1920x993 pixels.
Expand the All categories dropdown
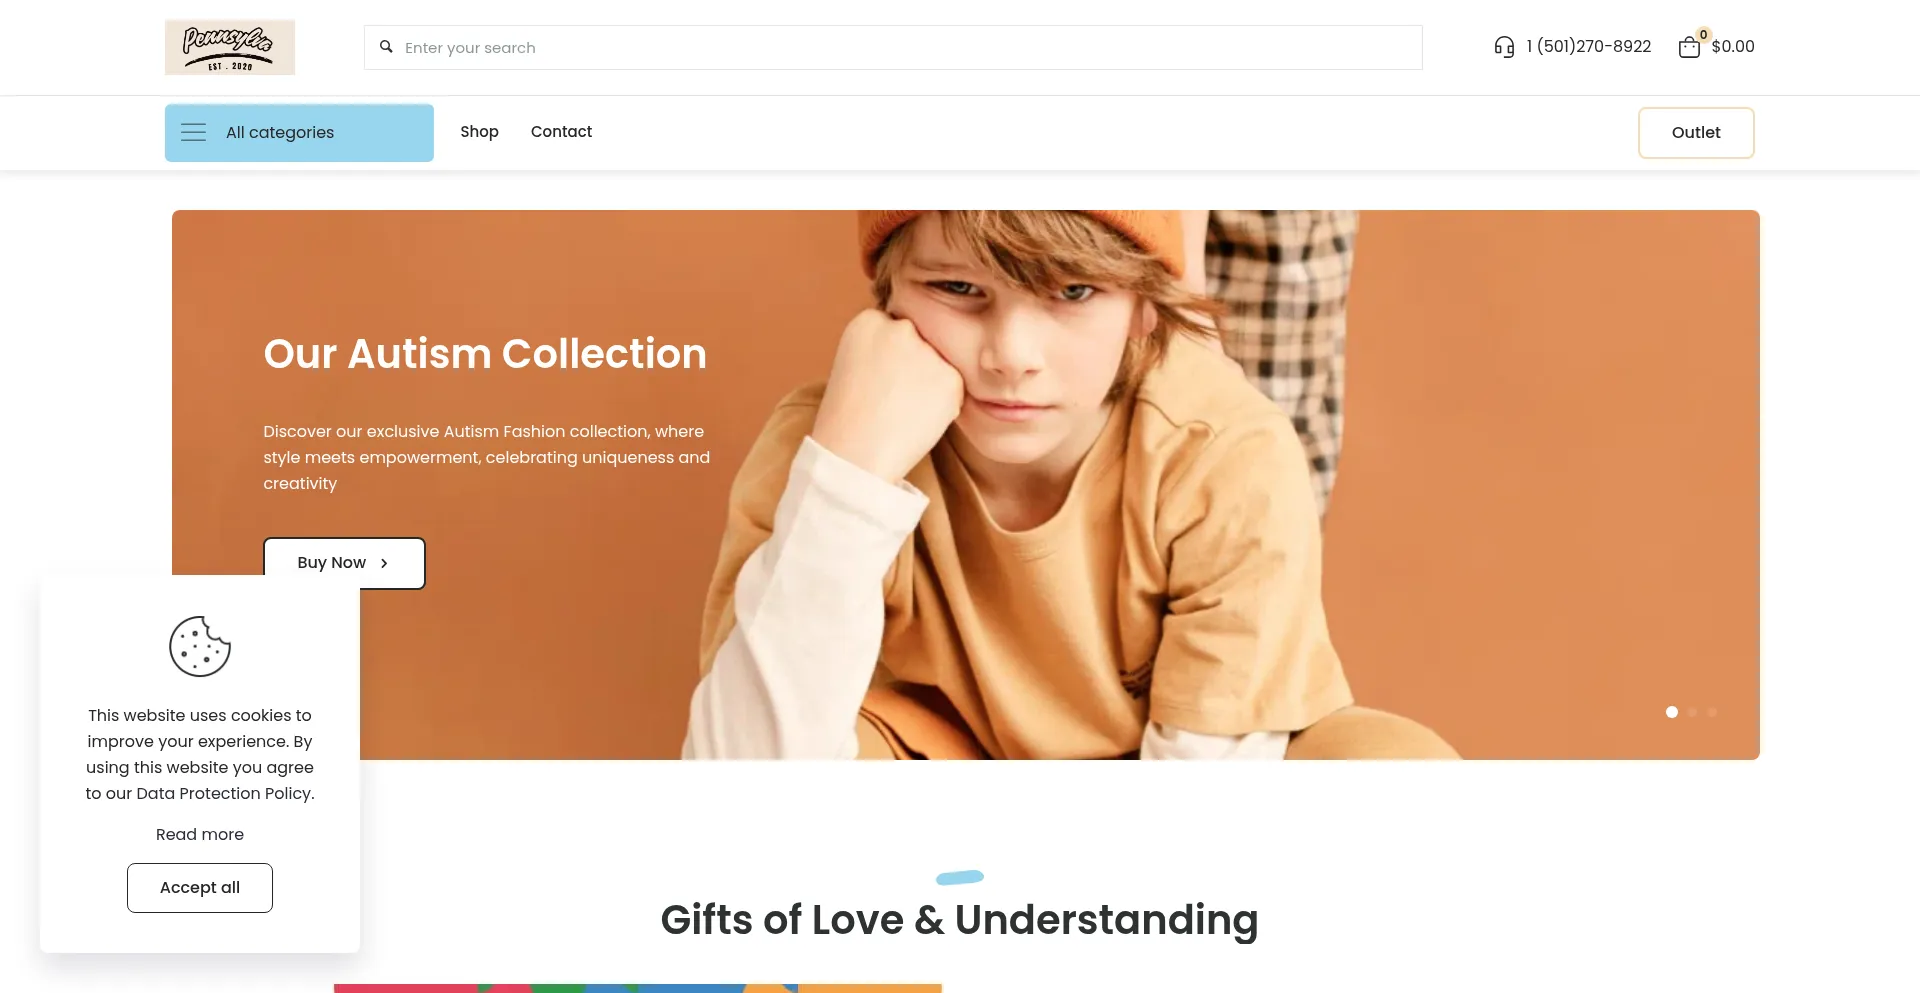coord(299,133)
